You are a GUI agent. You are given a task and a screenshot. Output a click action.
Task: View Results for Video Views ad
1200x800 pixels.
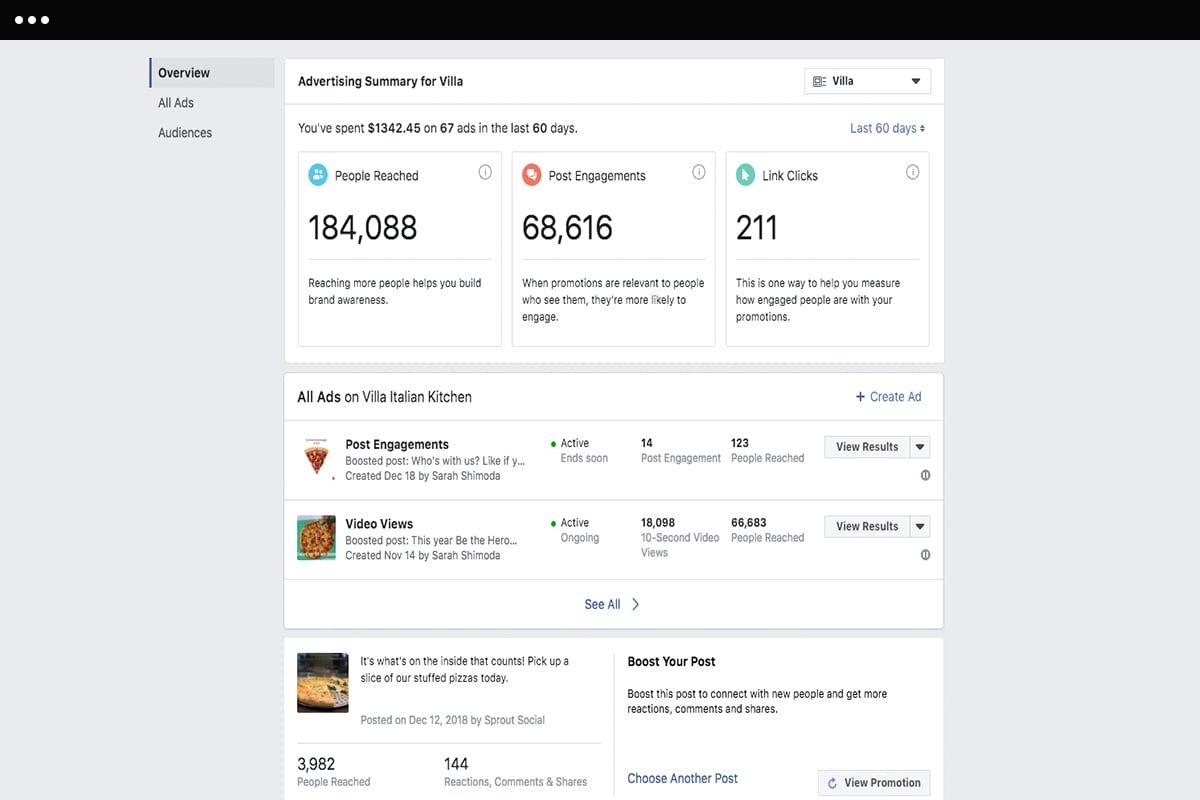(x=867, y=526)
